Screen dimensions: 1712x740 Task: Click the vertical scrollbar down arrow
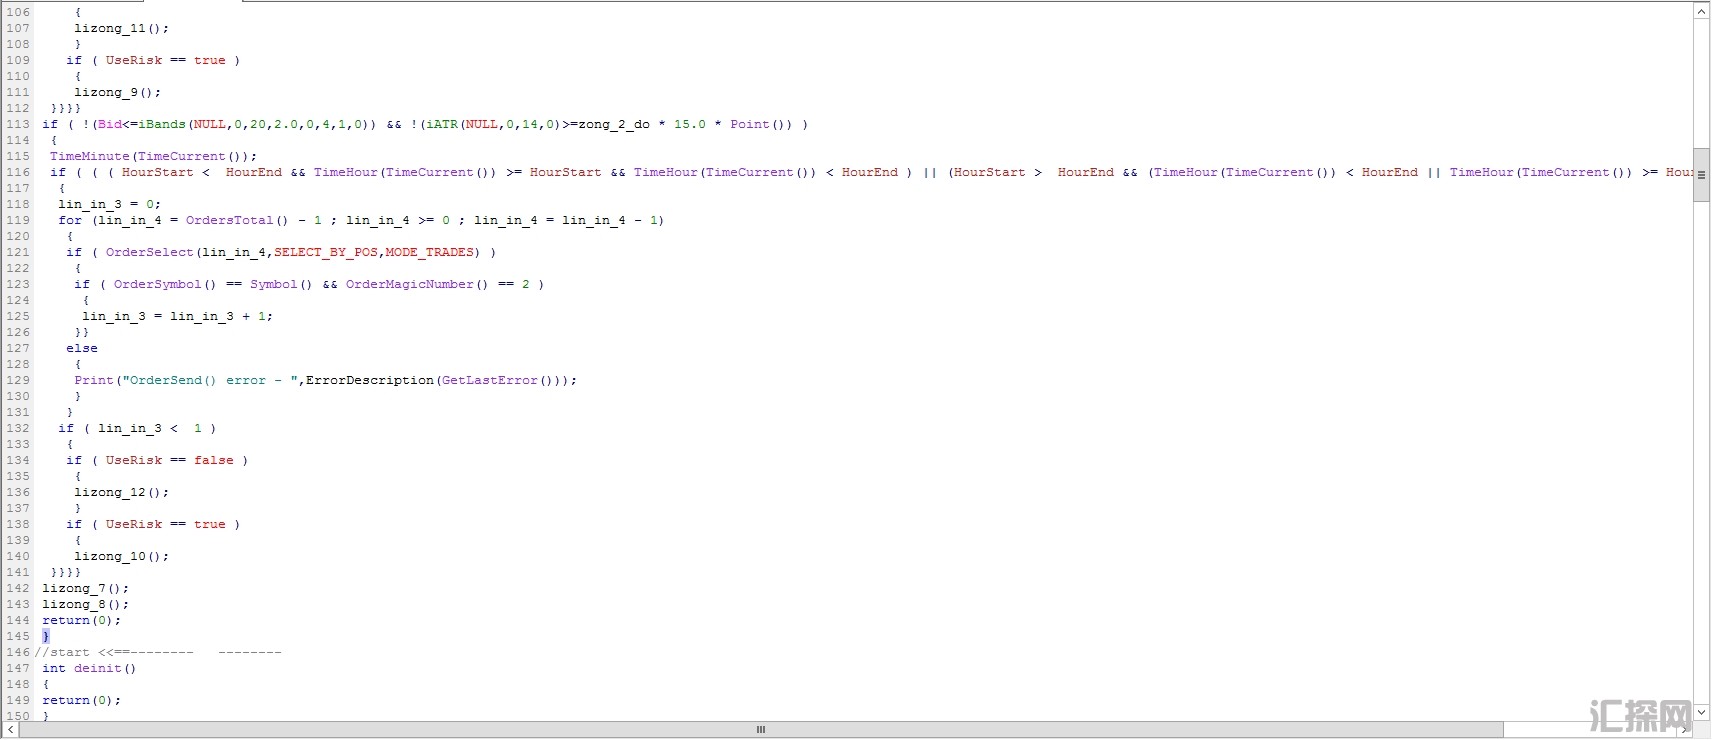[x=1702, y=712]
